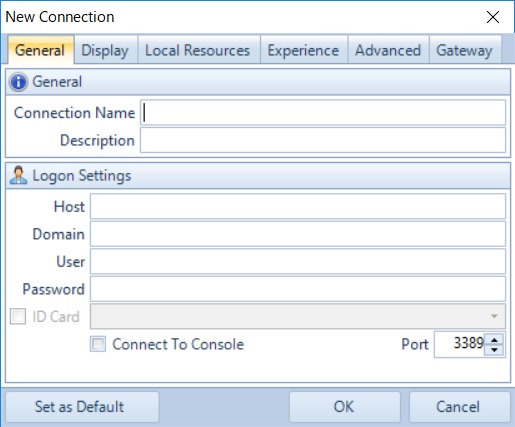Viewport: 515px width, 427px height.
Task: Close the New Connection dialog
Action: [493, 17]
